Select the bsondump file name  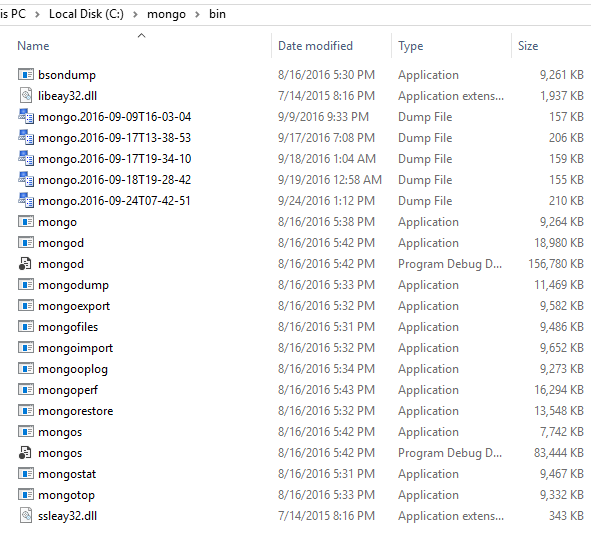(x=67, y=75)
